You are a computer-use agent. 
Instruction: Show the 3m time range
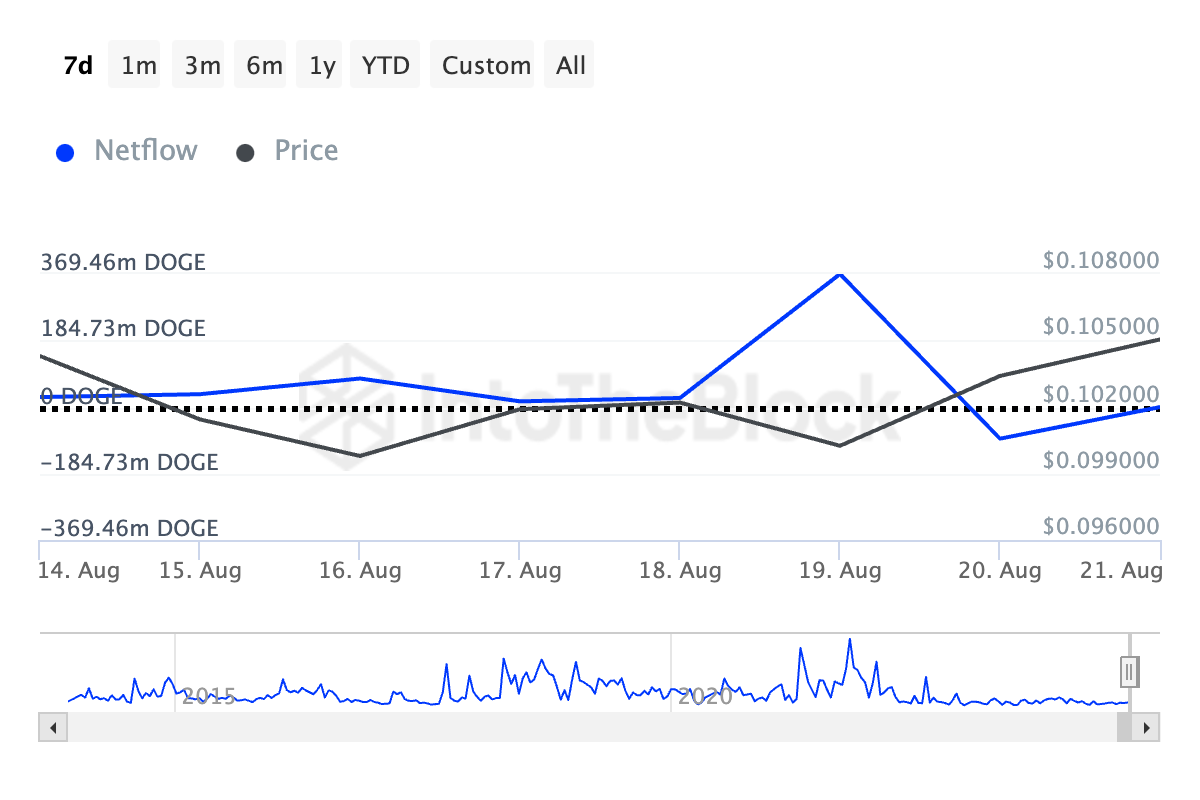(202, 66)
